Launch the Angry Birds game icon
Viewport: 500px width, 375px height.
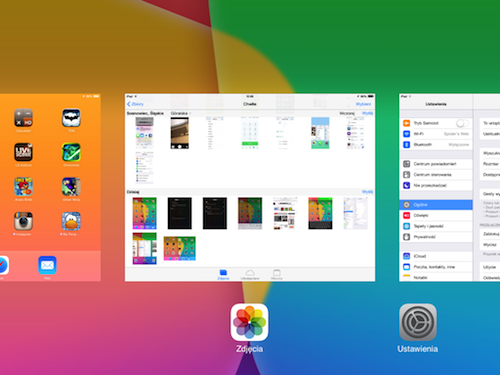23,187
